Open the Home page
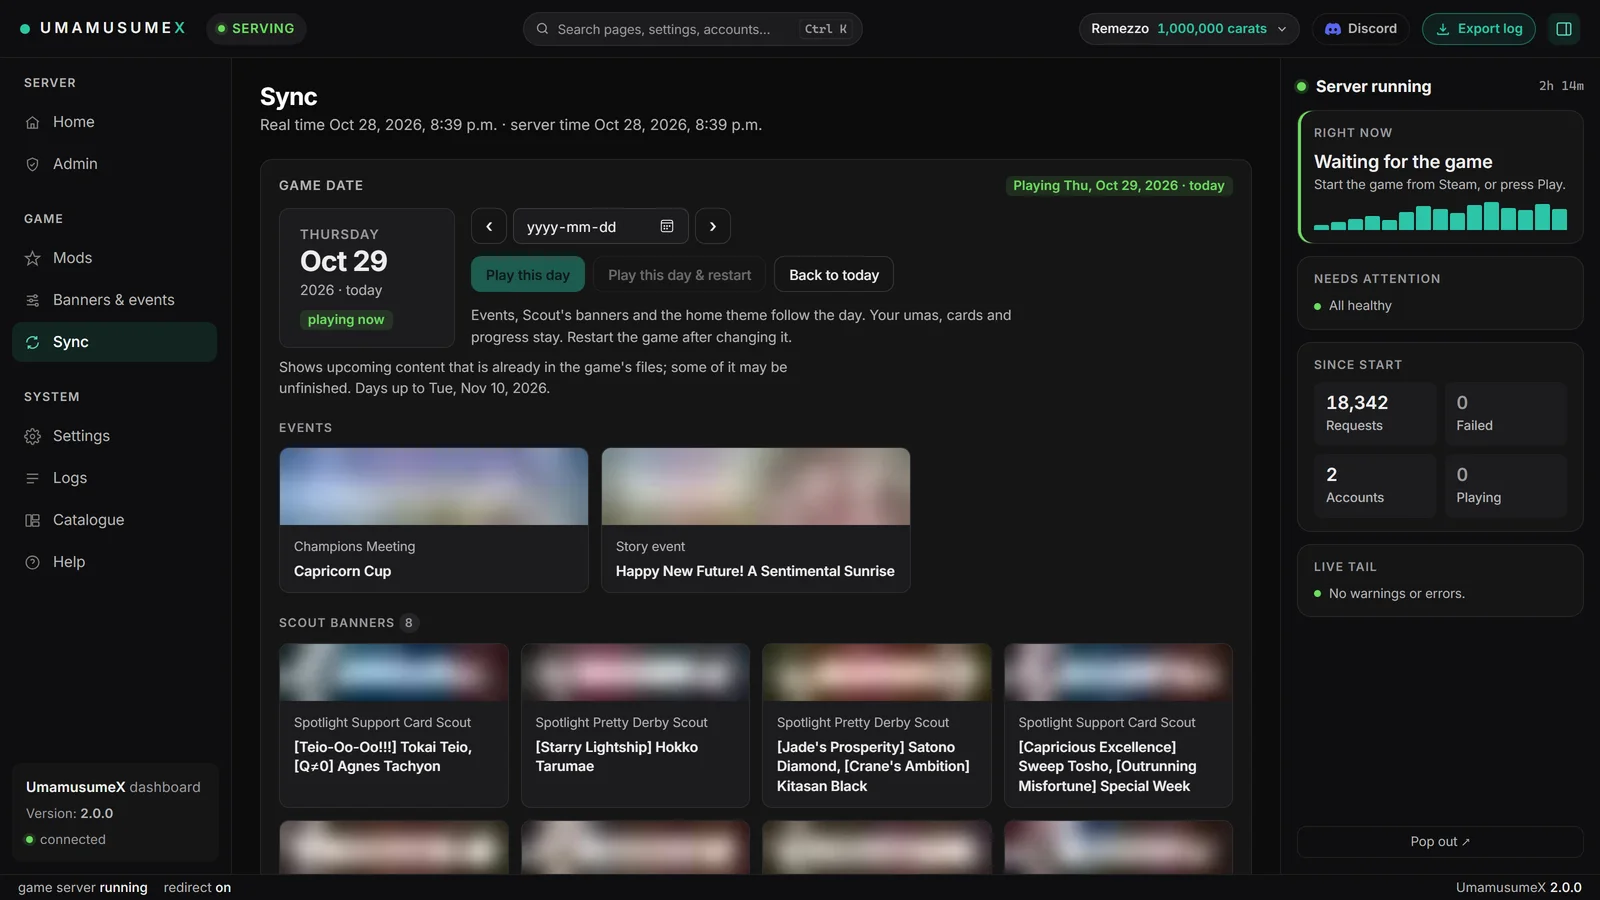The height and width of the screenshot is (900, 1600). [x=114, y=122]
